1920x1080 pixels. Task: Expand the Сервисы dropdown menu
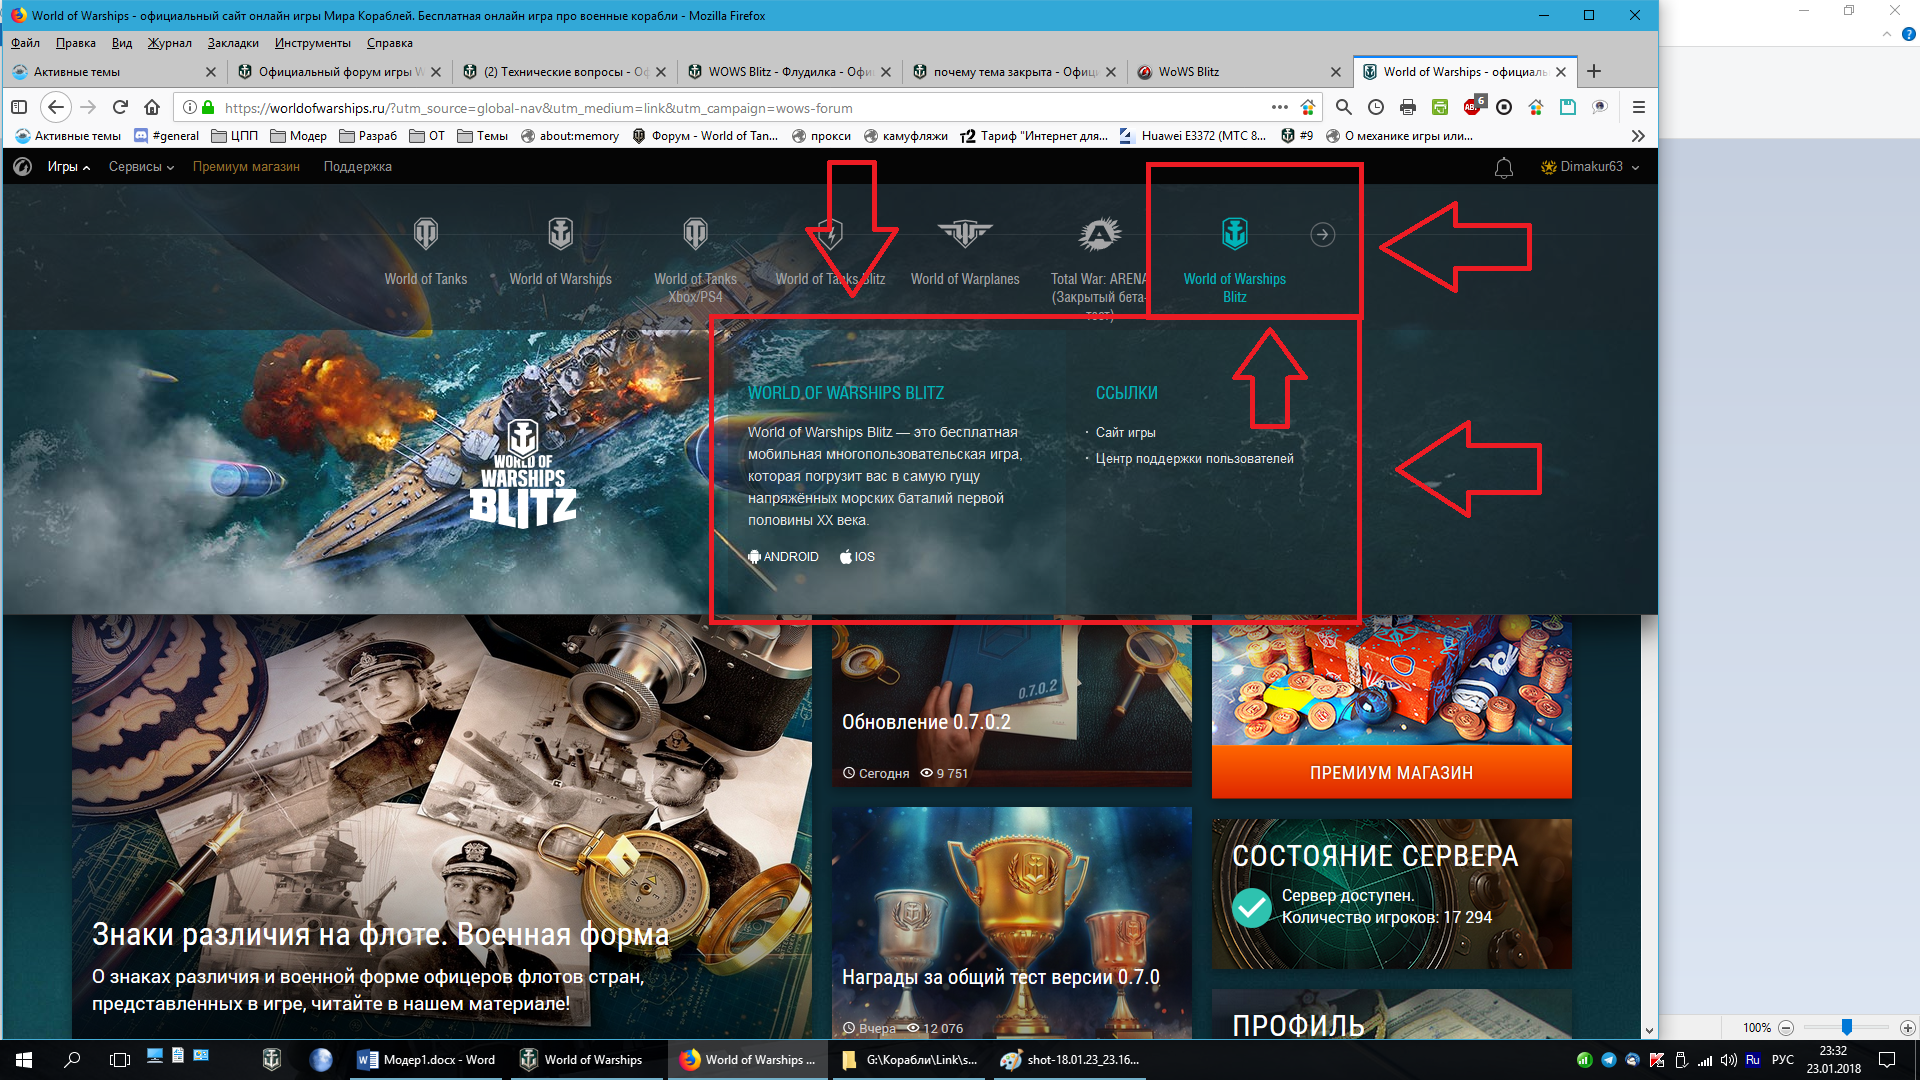141,167
